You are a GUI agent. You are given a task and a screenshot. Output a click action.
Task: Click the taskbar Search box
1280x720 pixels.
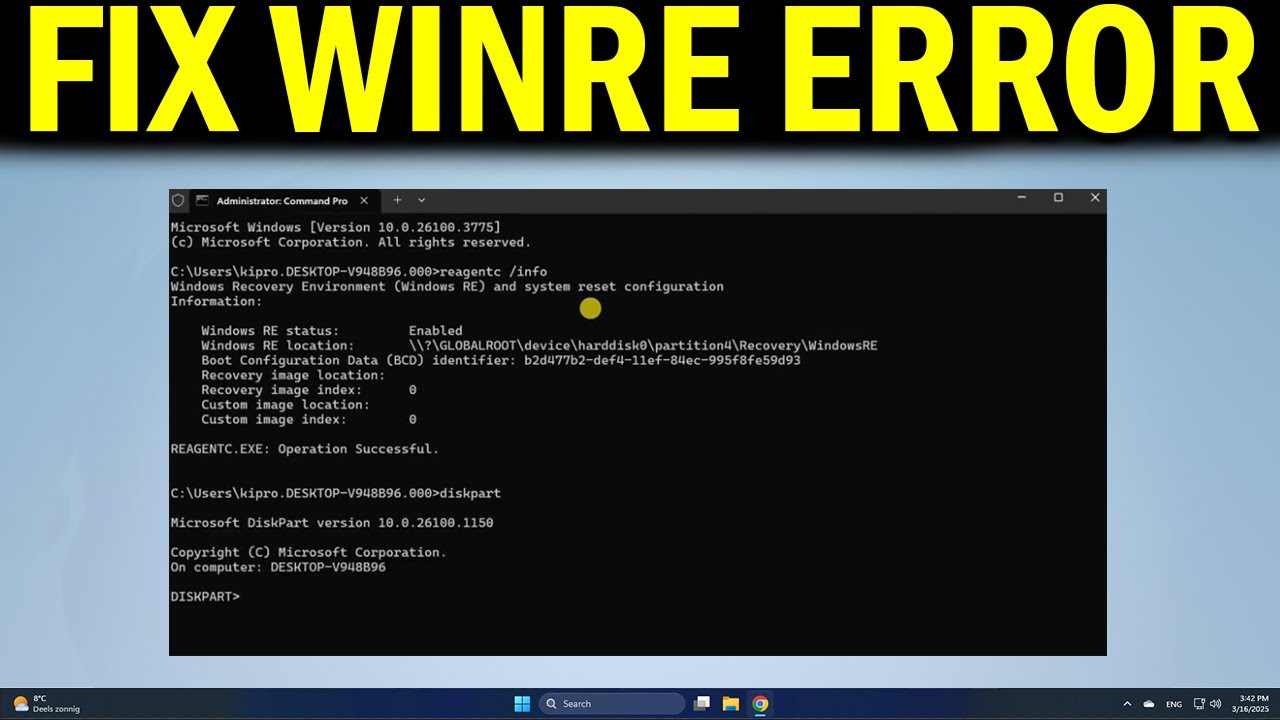click(612, 704)
